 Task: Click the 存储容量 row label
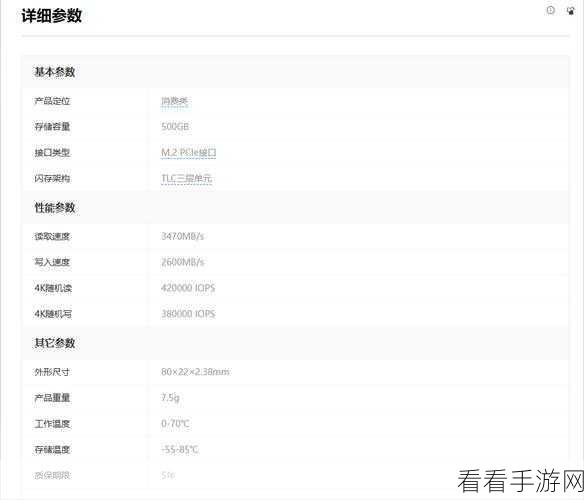click(x=52, y=127)
